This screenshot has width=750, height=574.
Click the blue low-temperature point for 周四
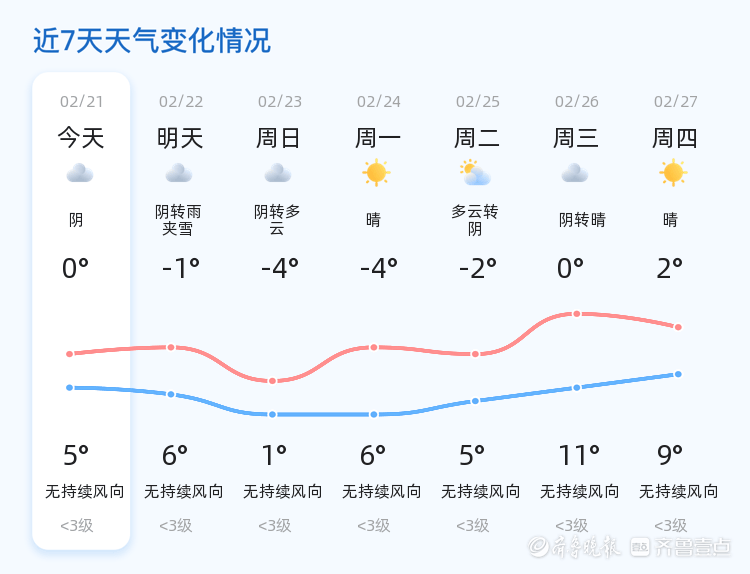tap(678, 374)
